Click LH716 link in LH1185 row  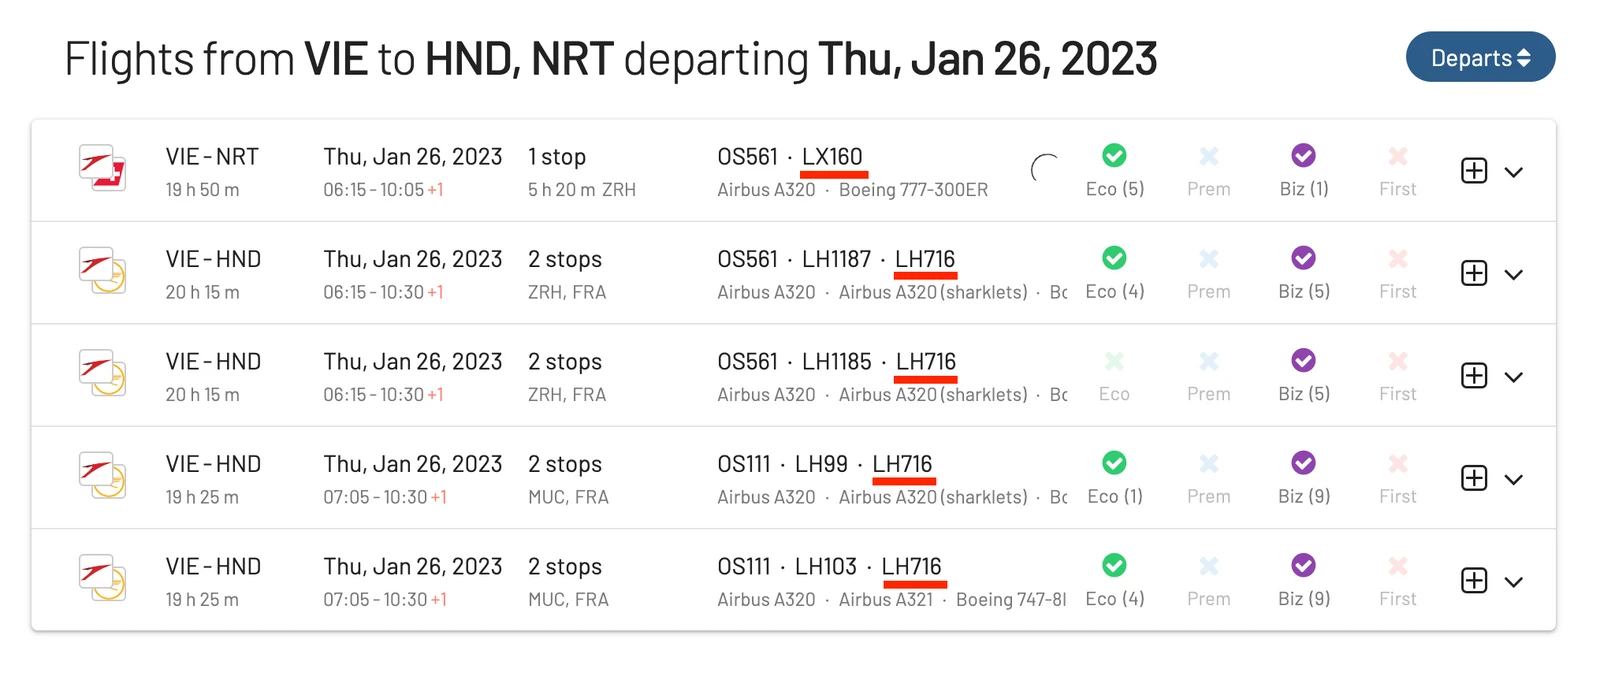(x=926, y=362)
